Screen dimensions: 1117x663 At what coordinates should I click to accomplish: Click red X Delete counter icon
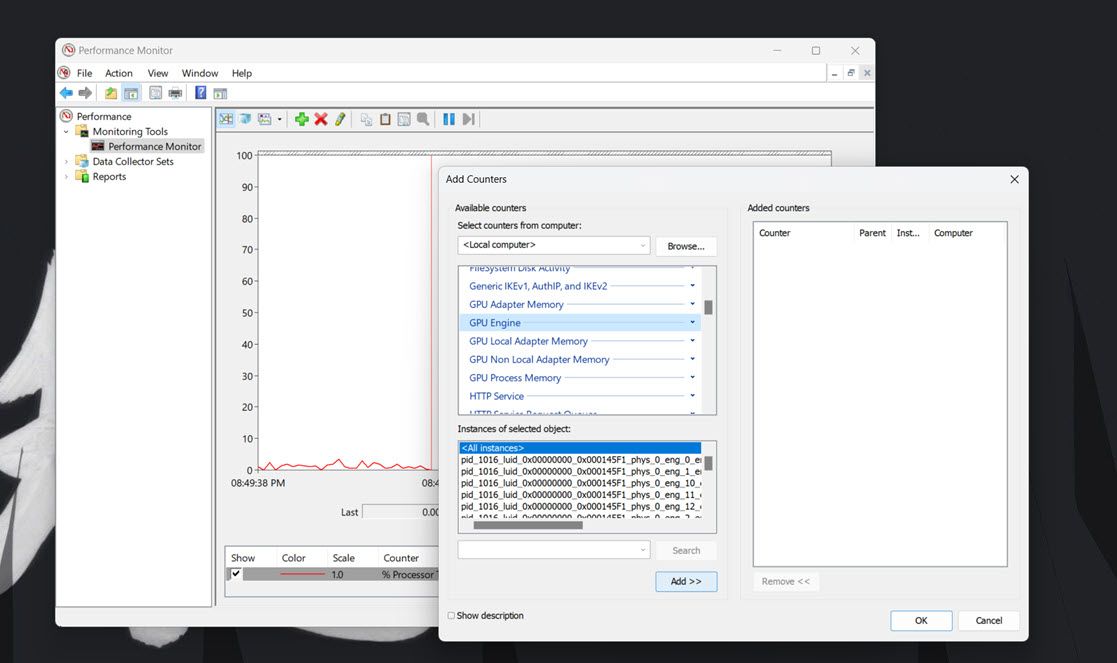[321, 119]
